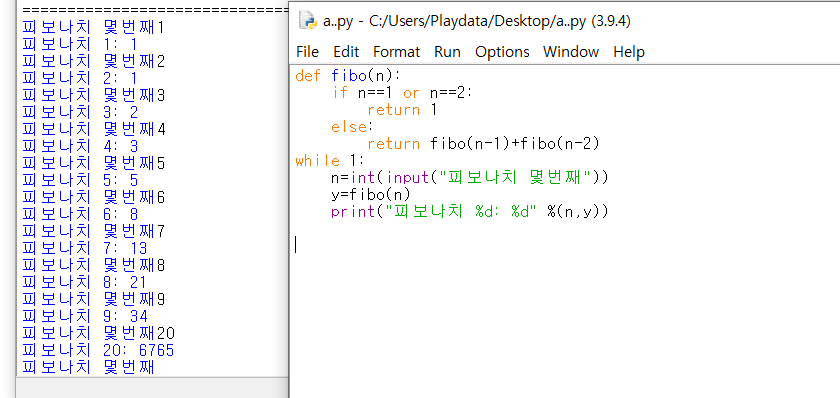
Task: Click the 'return 1' code line
Action: click(402, 110)
